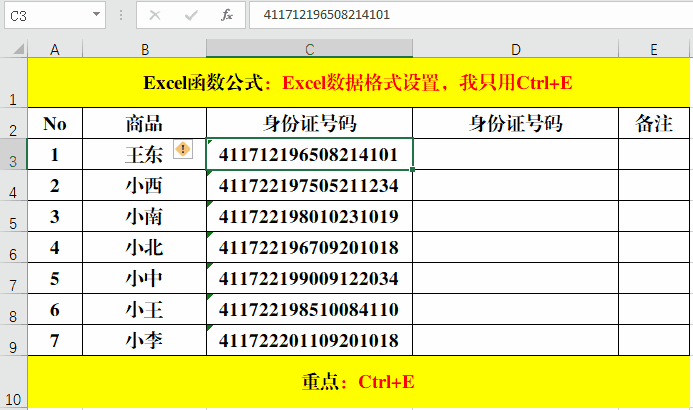Click the error warning icon beside 王东

pyautogui.click(x=183, y=149)
